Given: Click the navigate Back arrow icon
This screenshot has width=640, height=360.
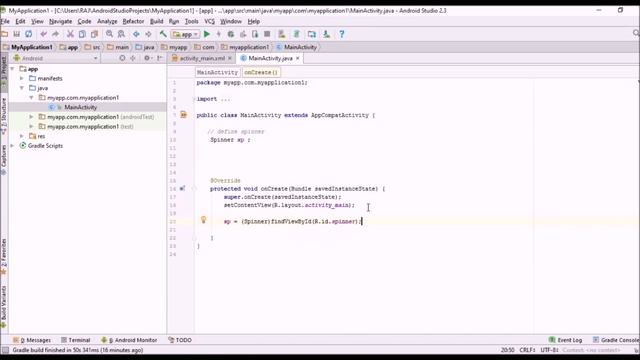Looking at the screenshot, I should [136, 34].
